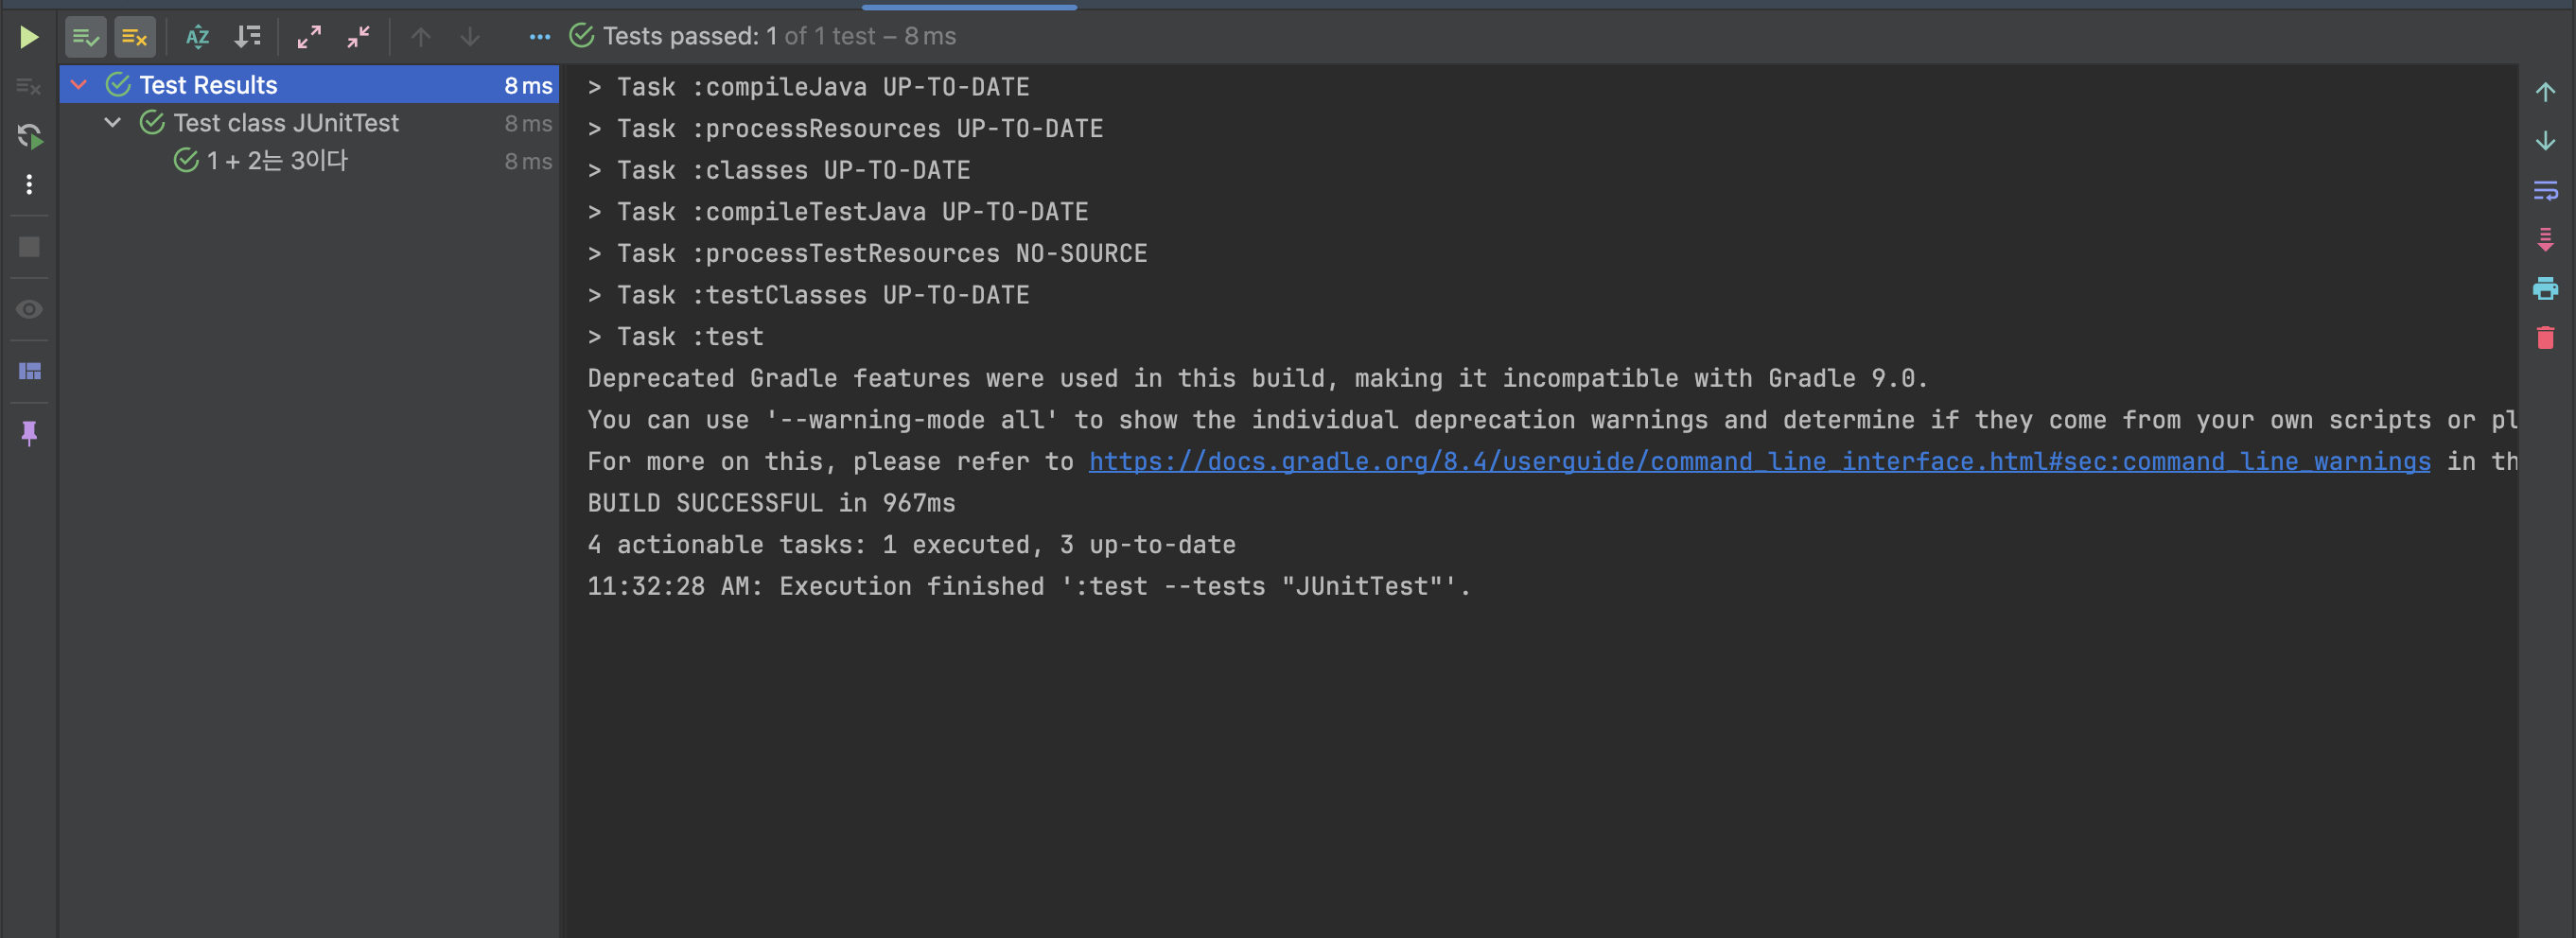The height and width of the screenshot is (938, 2576).
Task: Expand all test tree nodes
Action: [x=309, y=37]
